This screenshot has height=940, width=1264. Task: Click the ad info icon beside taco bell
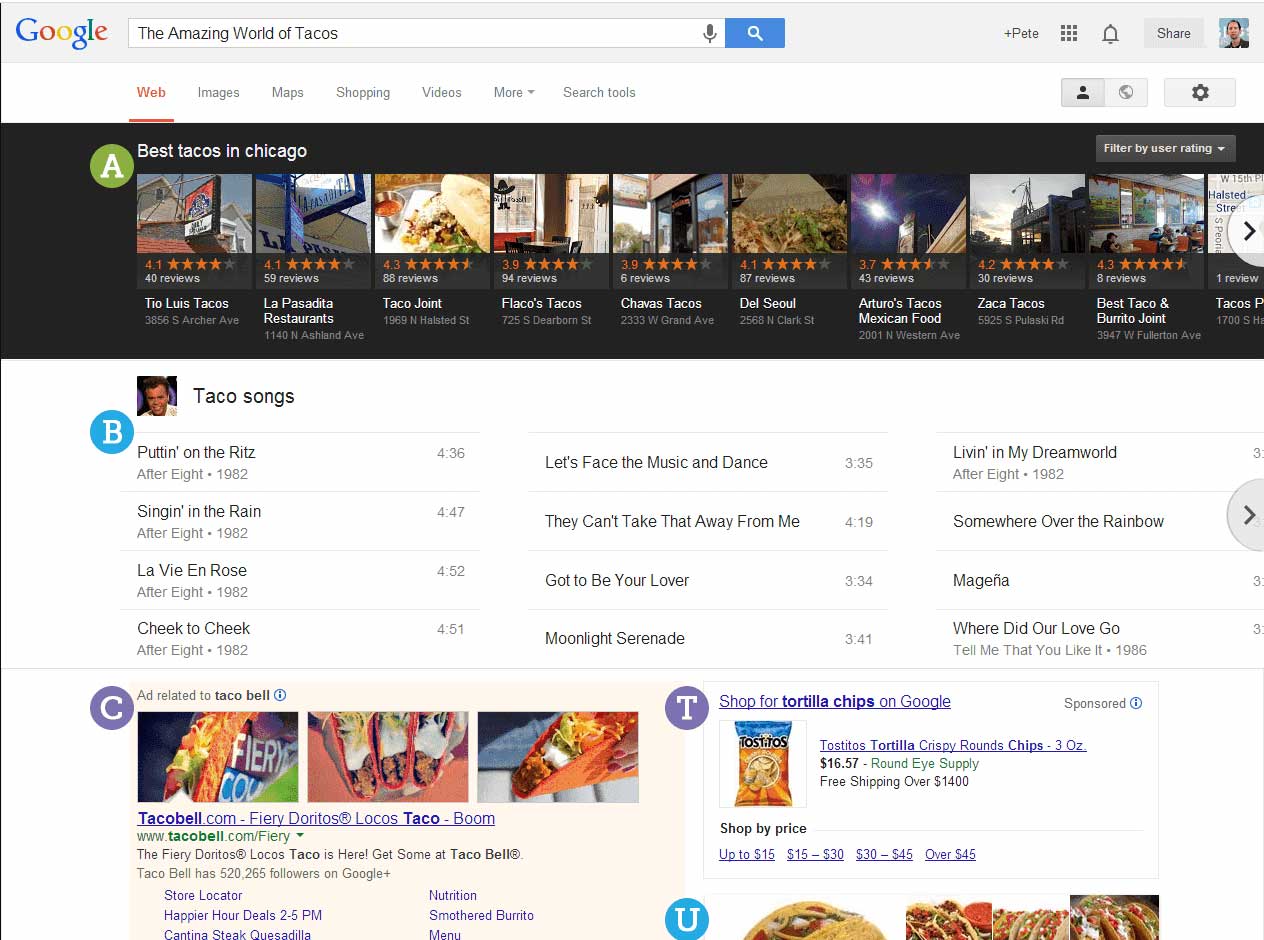(280, 695)
